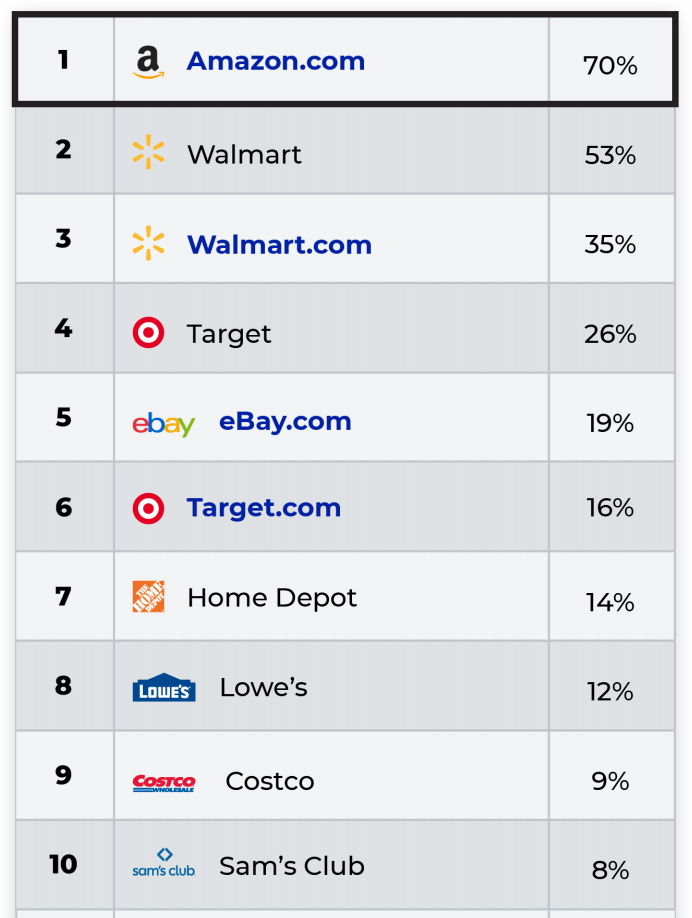
Task: Click the Amazon smile logo icon
Action: 148,62
